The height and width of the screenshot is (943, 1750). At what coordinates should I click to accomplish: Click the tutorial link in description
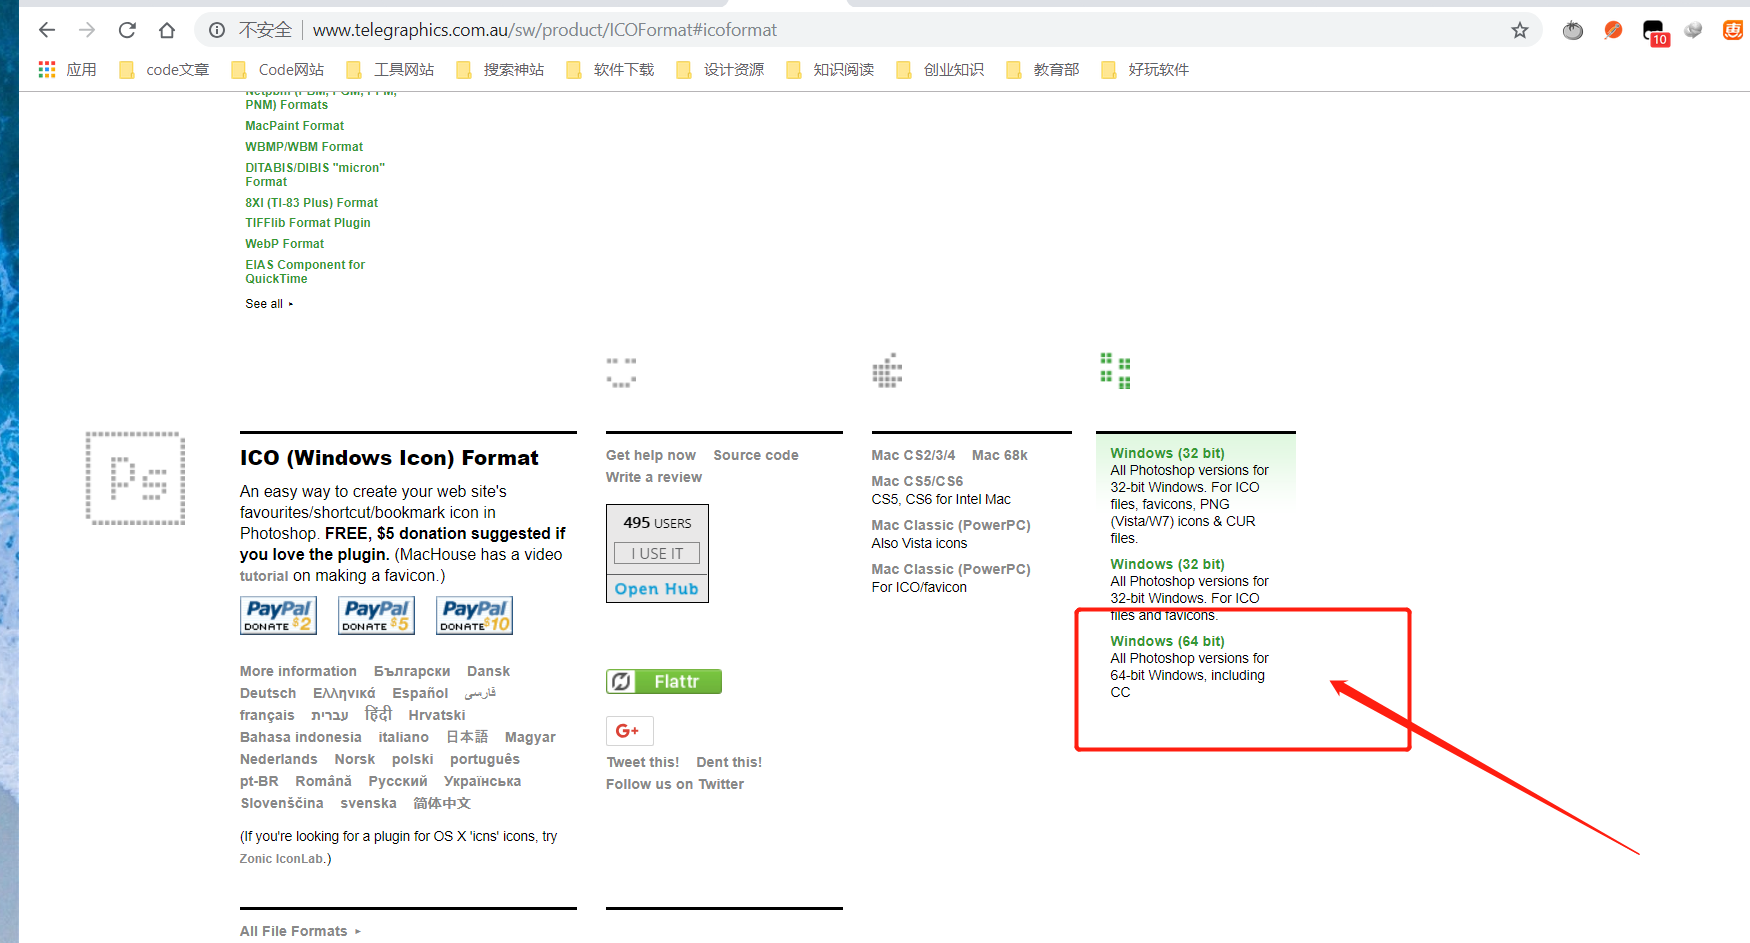coord(264,576)
